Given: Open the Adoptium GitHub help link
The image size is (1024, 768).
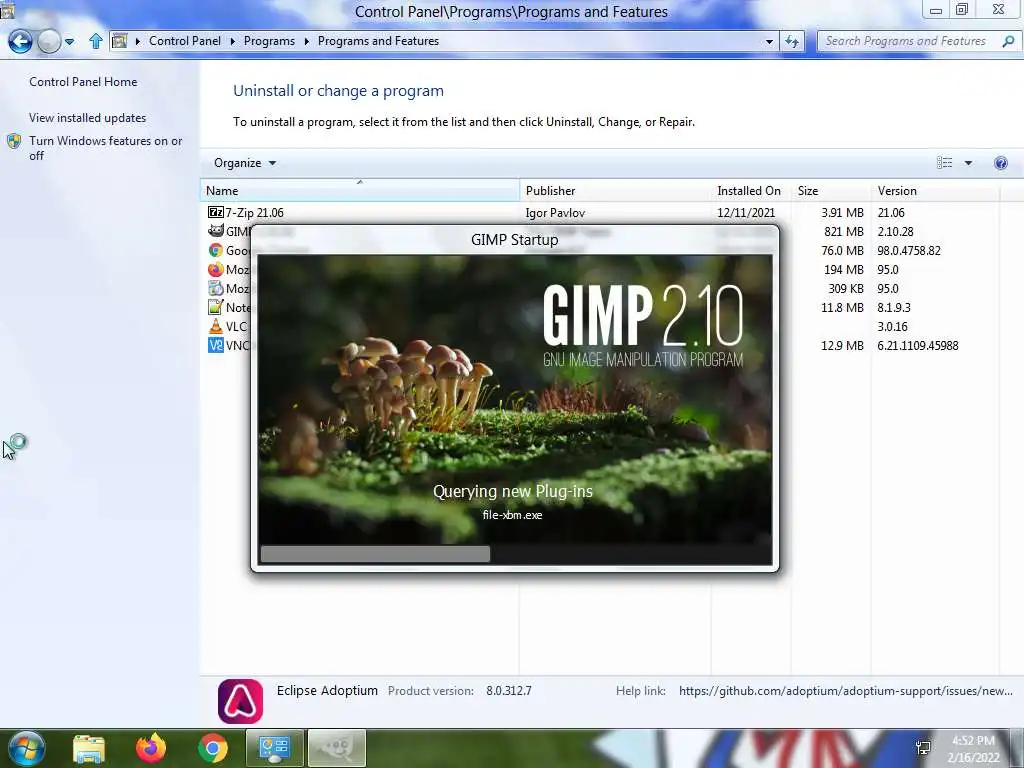Looking at the screenshot, I should coord(846,690).
